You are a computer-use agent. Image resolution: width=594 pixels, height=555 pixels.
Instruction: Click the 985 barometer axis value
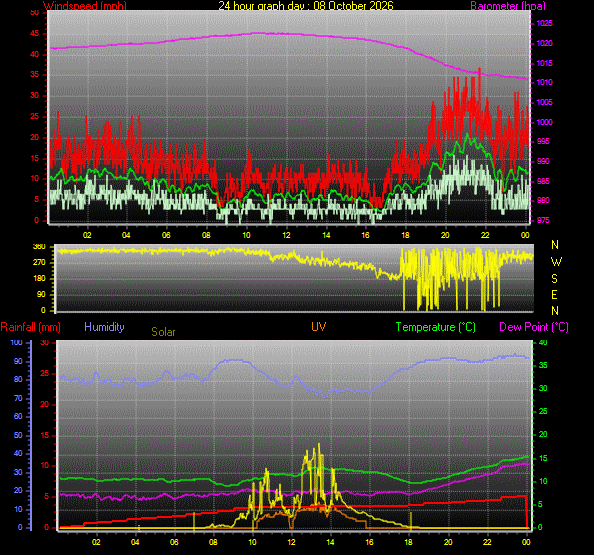tap(543, 181)
